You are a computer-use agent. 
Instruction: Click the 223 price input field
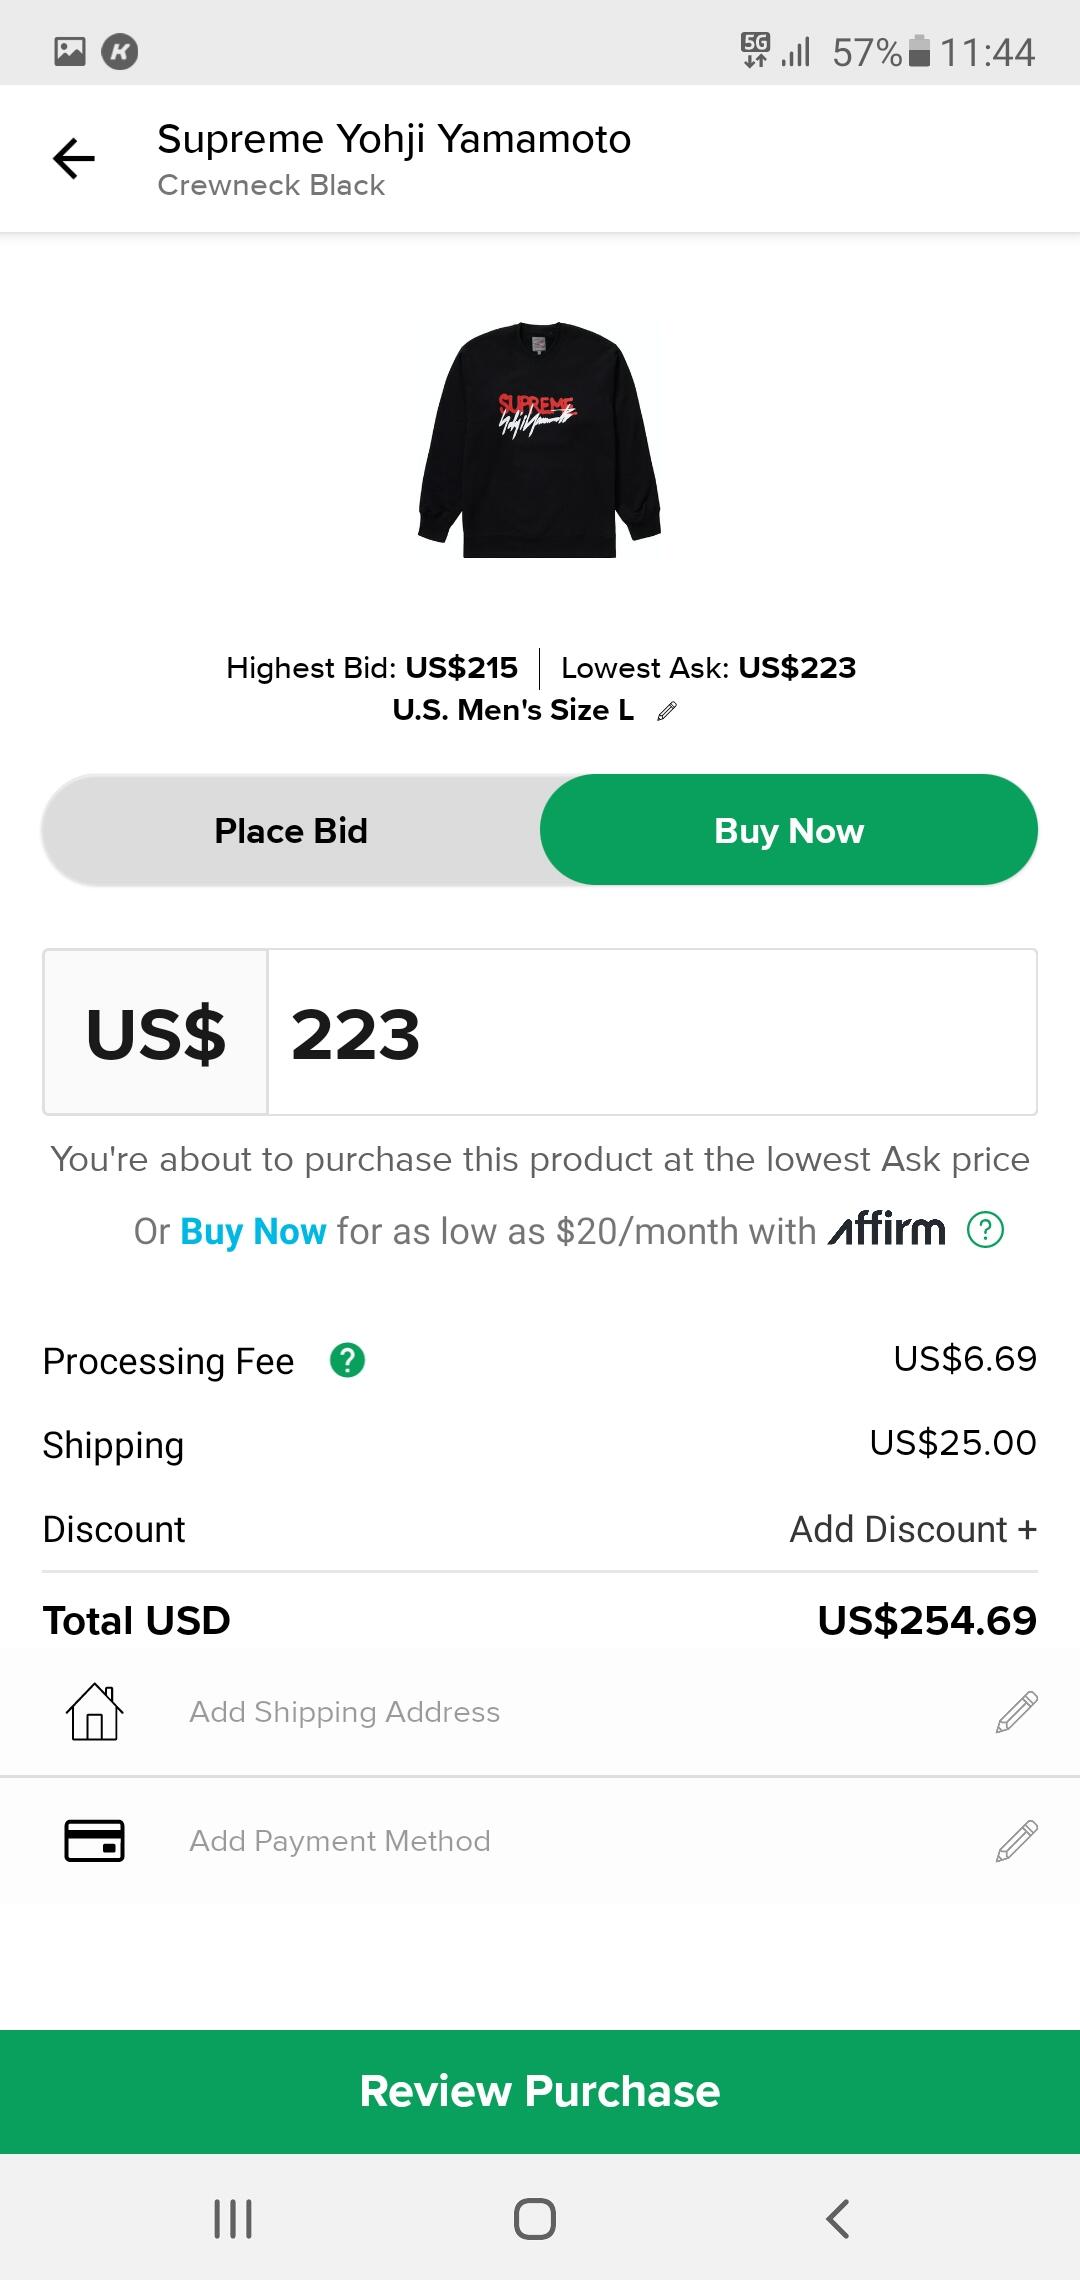coord(650,1033)
